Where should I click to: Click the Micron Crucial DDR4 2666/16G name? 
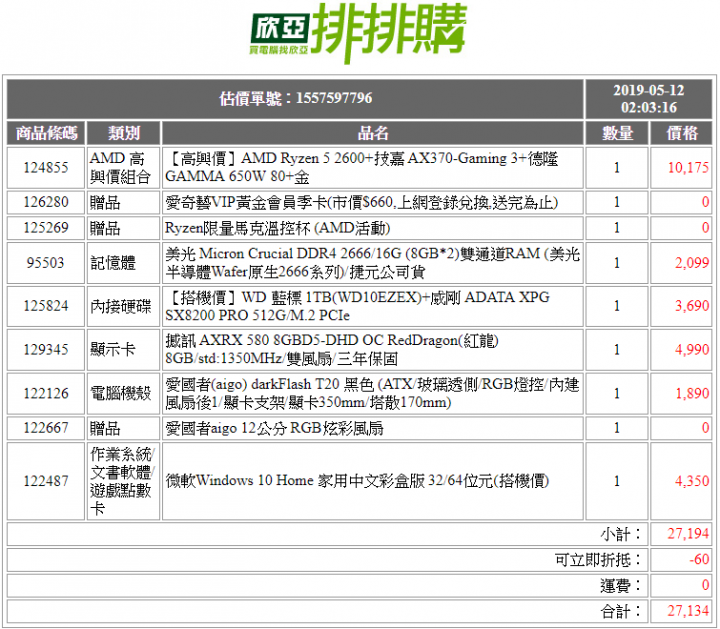click(x=372, y=263)
